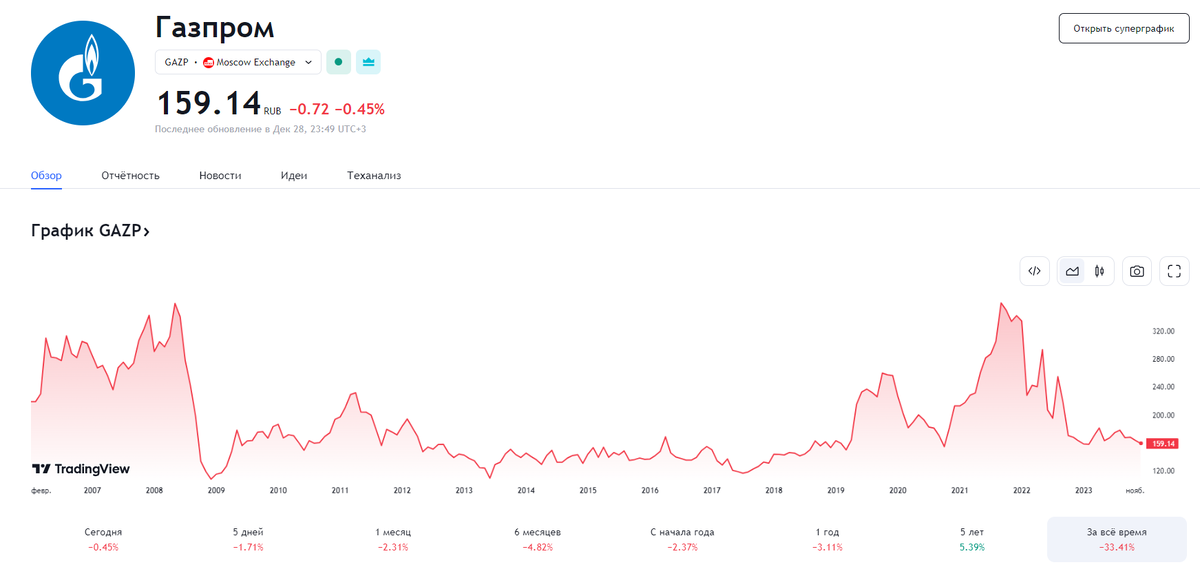Select the 1 месяц range
This screenshot has height=567, width=1200.
coord(393,539)
